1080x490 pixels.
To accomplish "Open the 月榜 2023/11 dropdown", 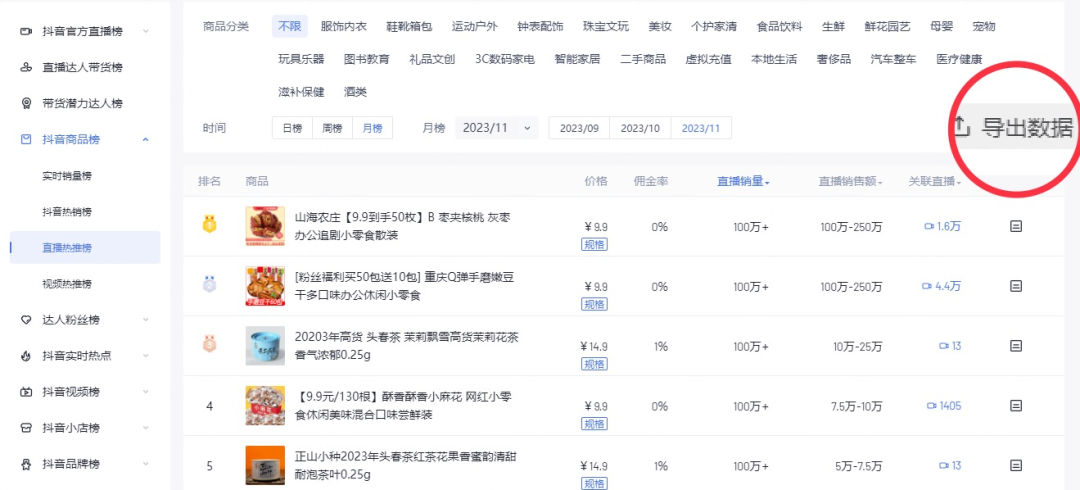I will pyautogui.click(x=497, y=128).
